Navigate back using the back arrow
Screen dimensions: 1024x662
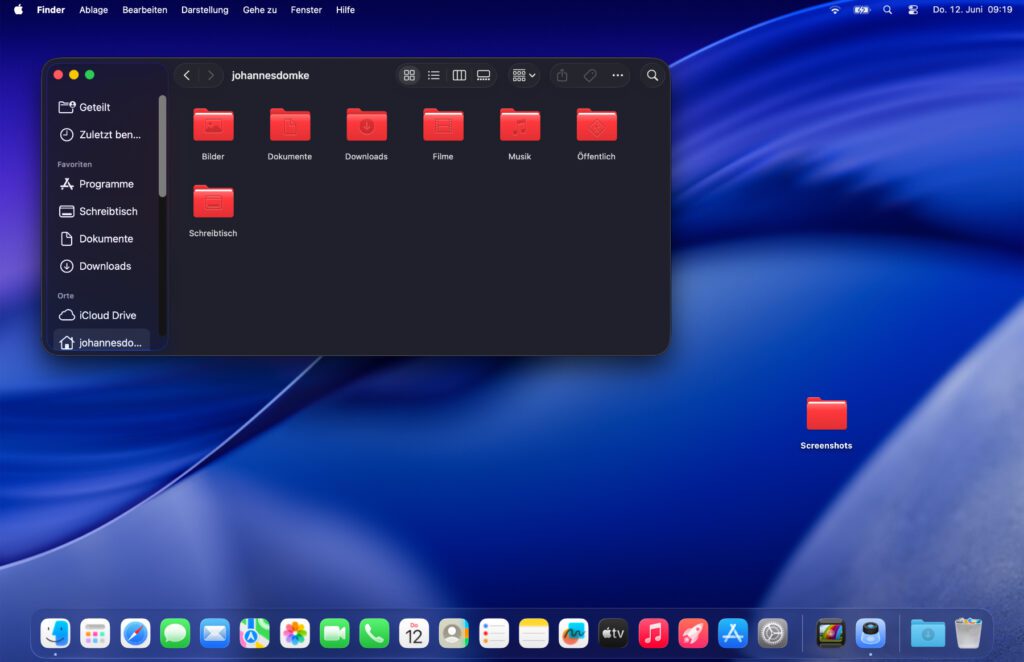tap(186, 75)
